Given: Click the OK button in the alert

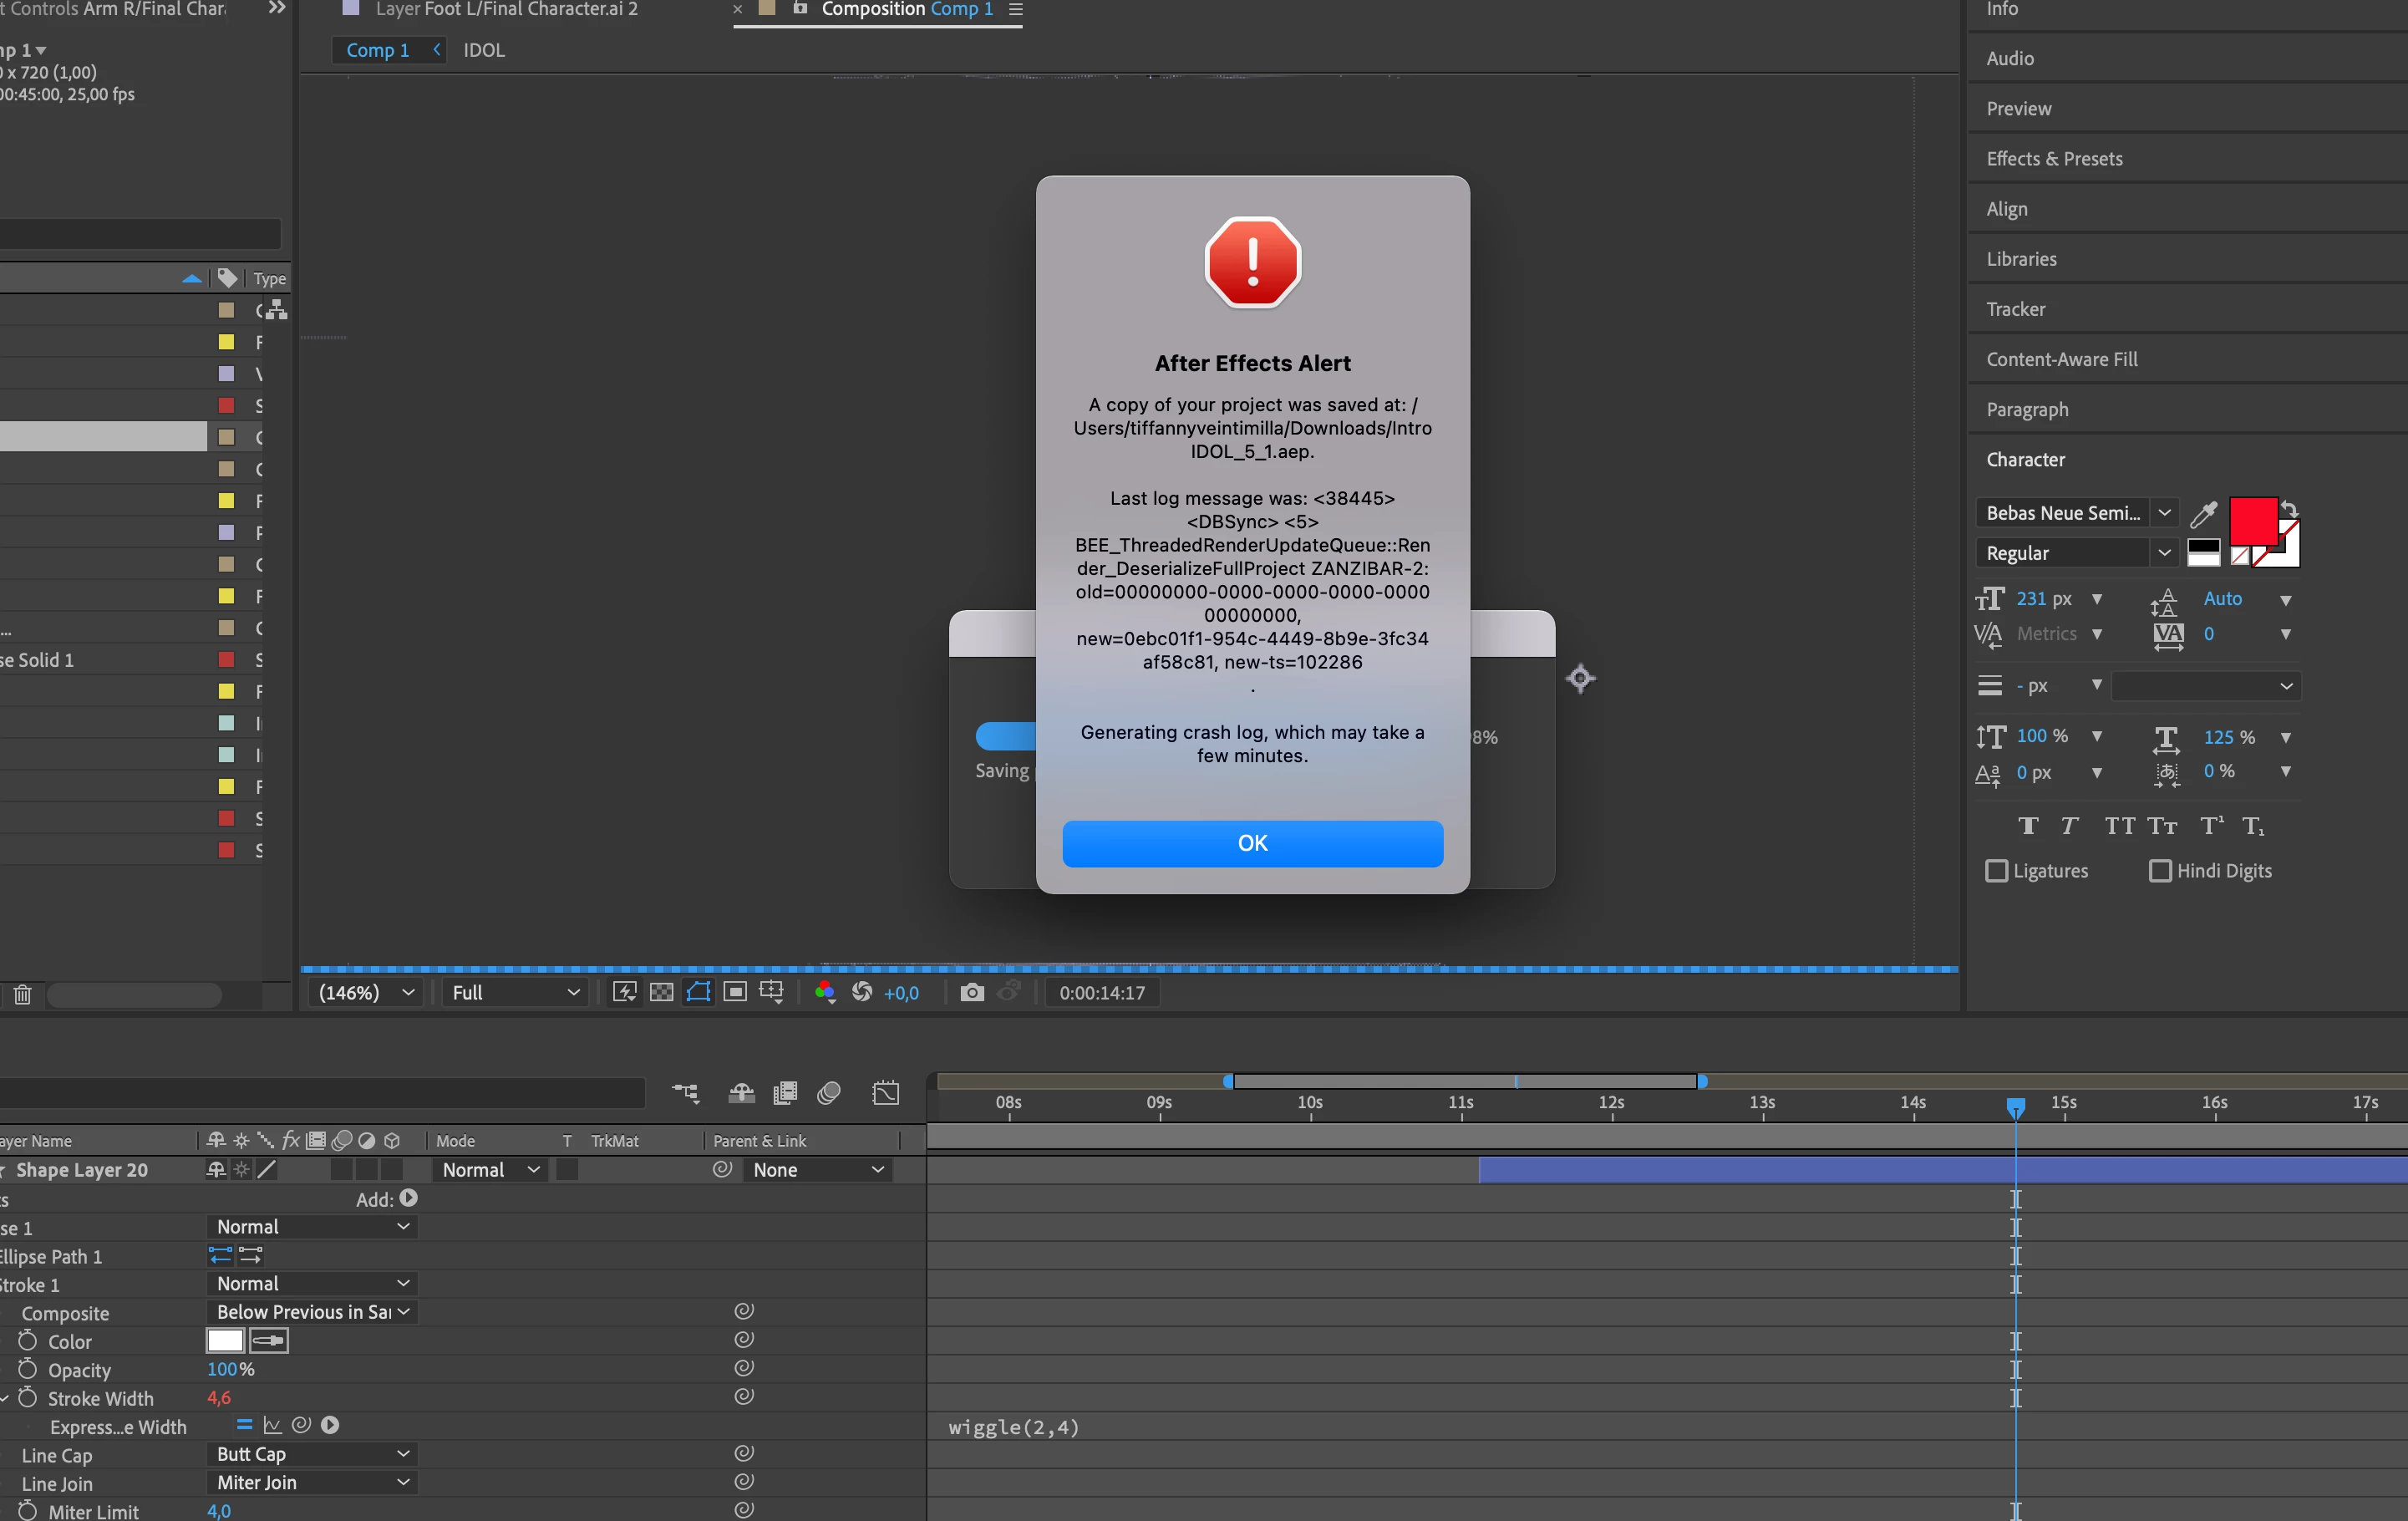Looking at the screenshot, I should pyautogui.click(x=1252, y=843).
